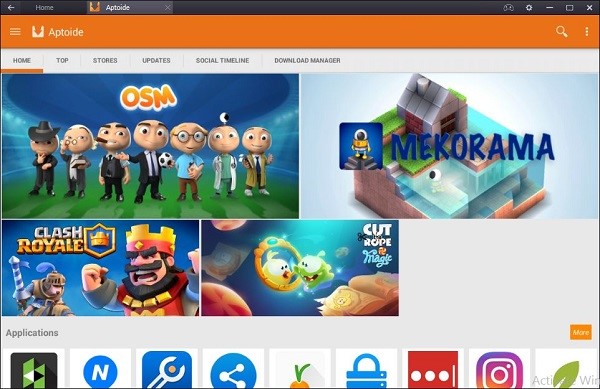600x389 pixels.
Task: Switch to the Home tab in title bar
Action: pos(44,7)
